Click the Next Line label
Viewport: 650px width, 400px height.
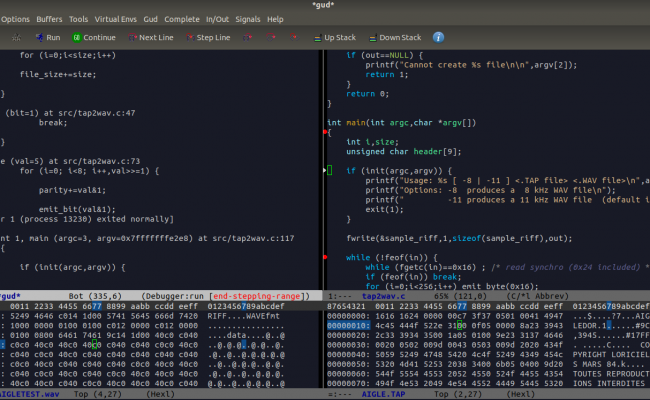pos(156,38)
